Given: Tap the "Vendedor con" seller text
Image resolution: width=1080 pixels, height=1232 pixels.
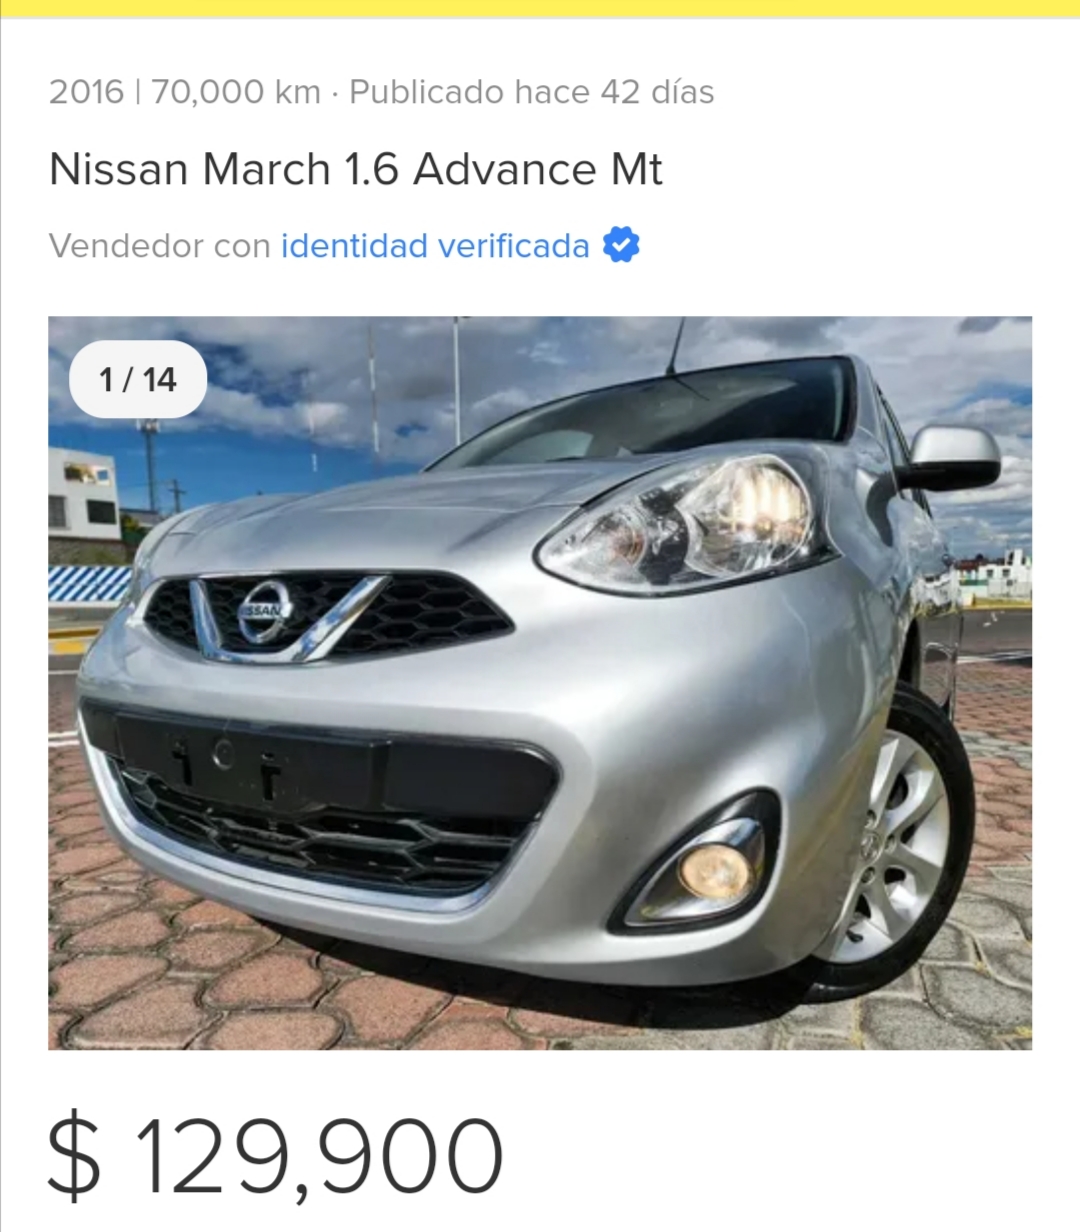Looking at the screenshot, I should [160, 246].
